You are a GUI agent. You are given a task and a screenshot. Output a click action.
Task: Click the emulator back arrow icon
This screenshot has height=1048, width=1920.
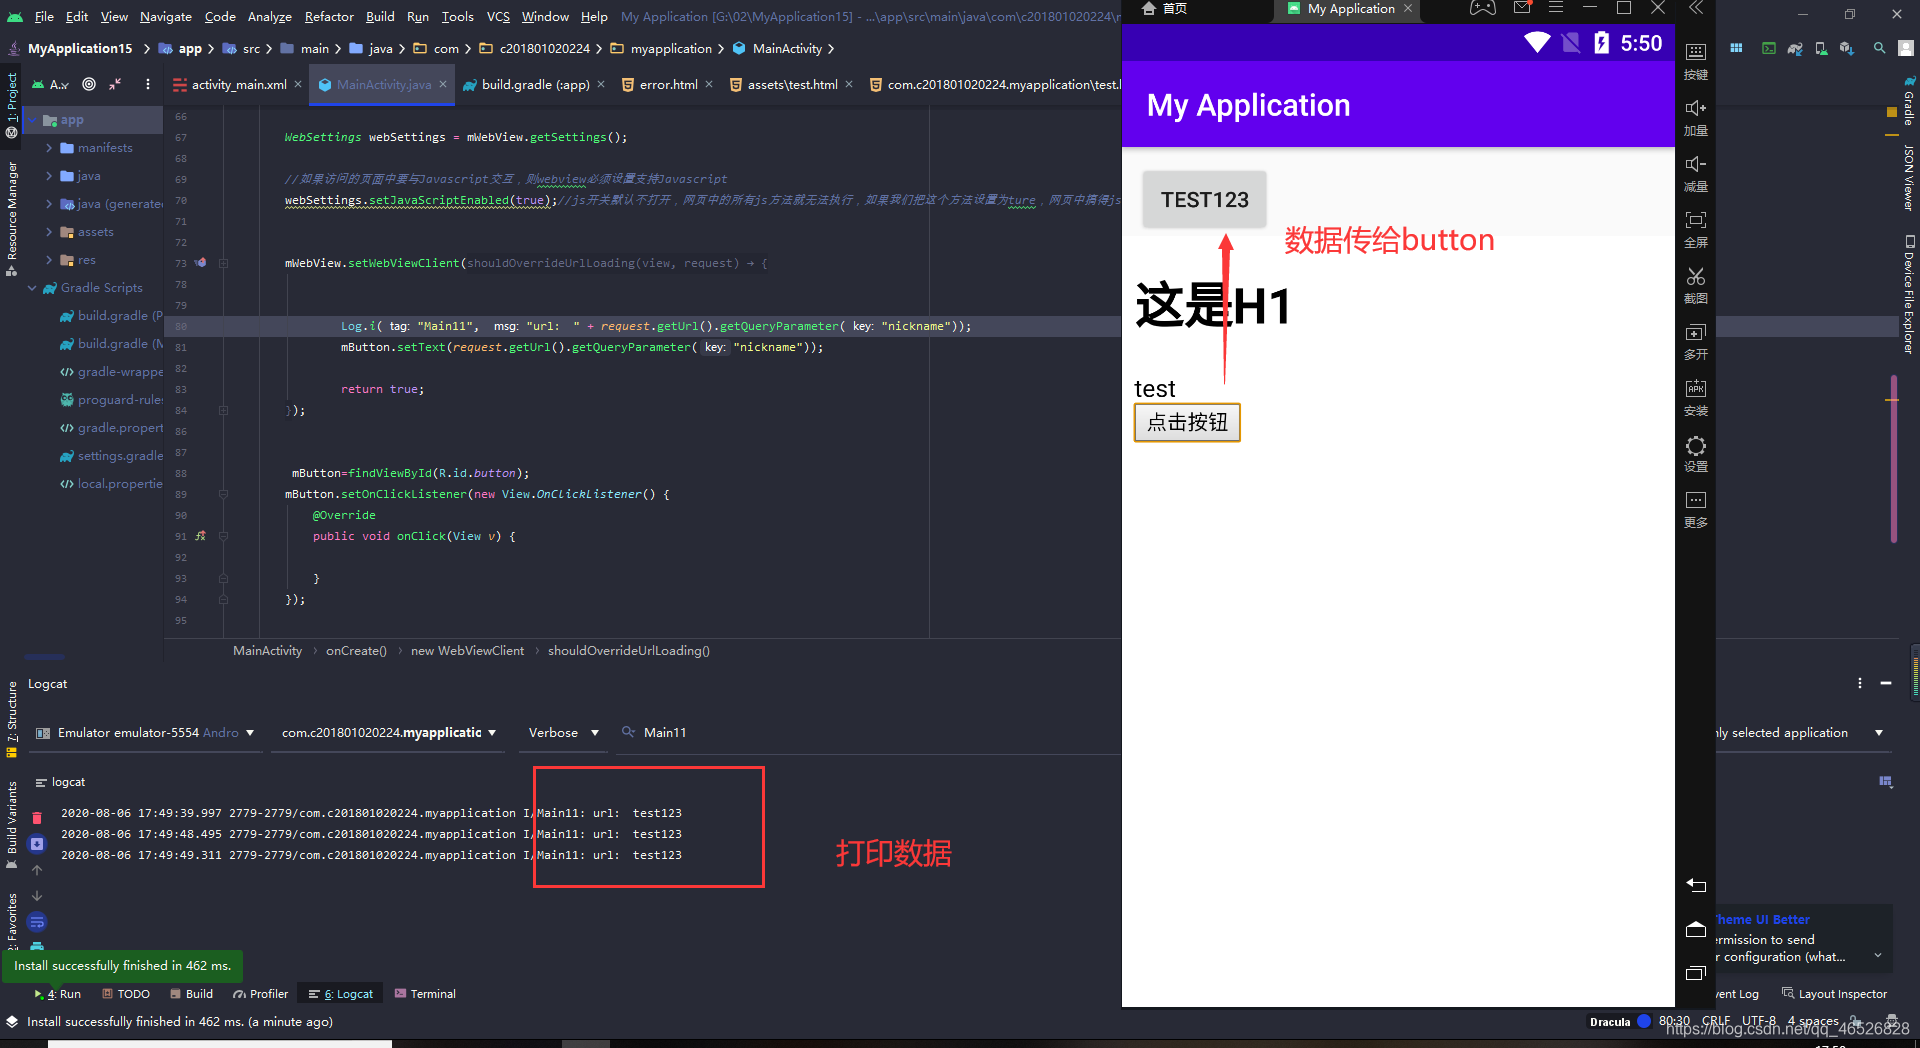[1696, 885]
